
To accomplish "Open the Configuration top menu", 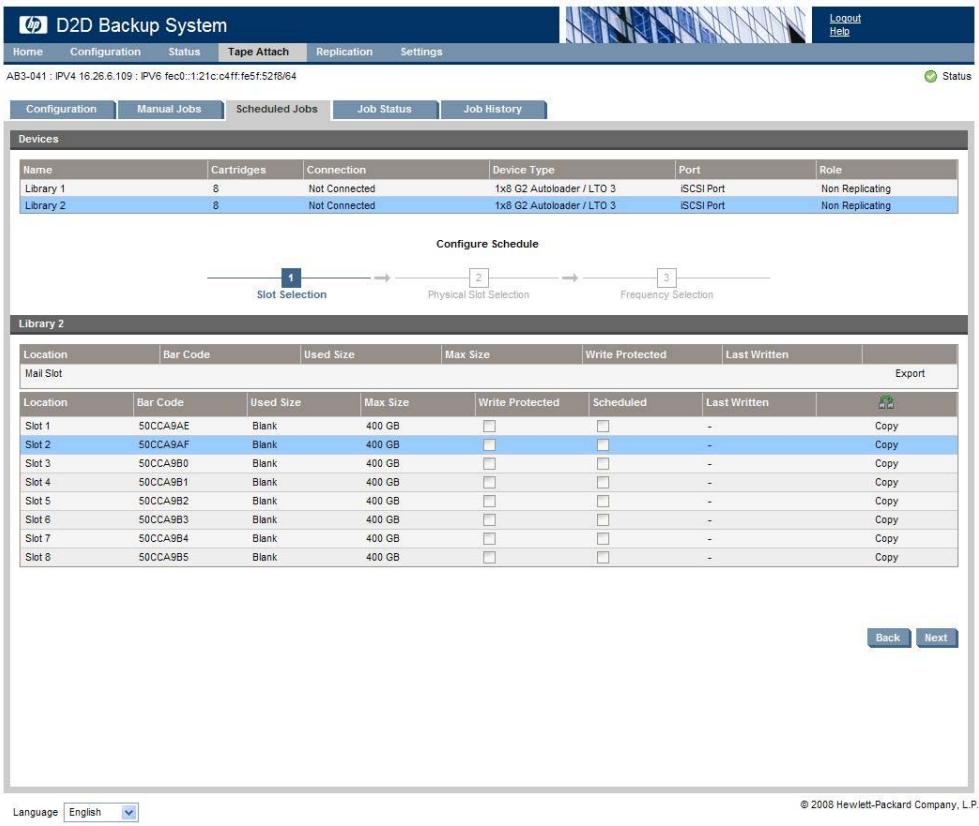I will click(x=105, y=52).
